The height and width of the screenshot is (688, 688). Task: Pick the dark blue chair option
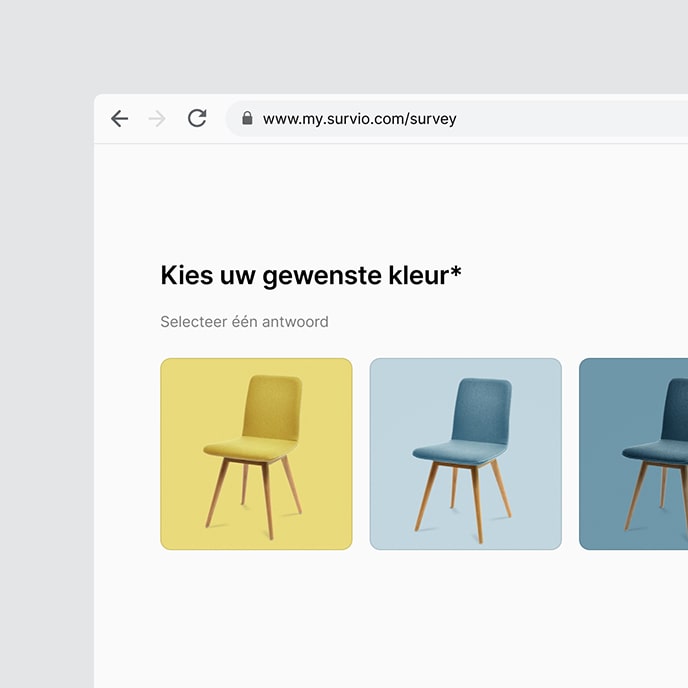click(634, 453)
